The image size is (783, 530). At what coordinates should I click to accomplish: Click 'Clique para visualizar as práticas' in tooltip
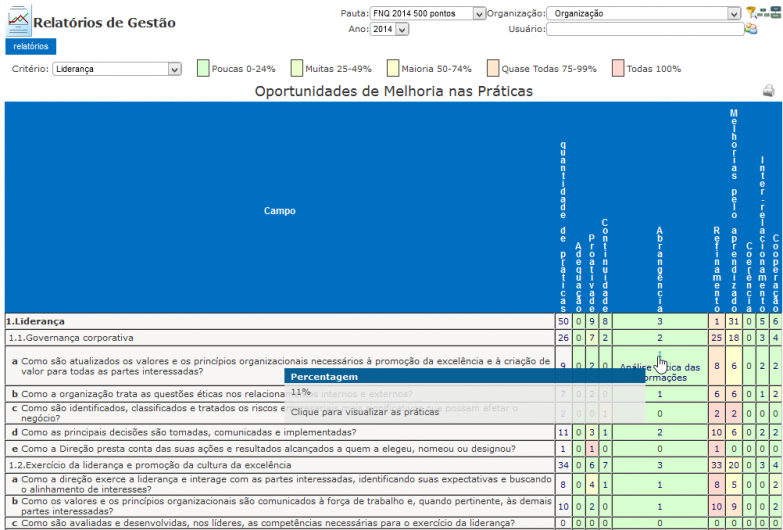click(364, 411)
